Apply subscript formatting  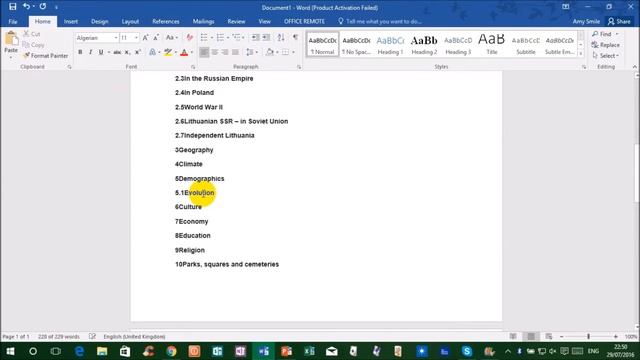pyautogui.click(x=127, y=52)
